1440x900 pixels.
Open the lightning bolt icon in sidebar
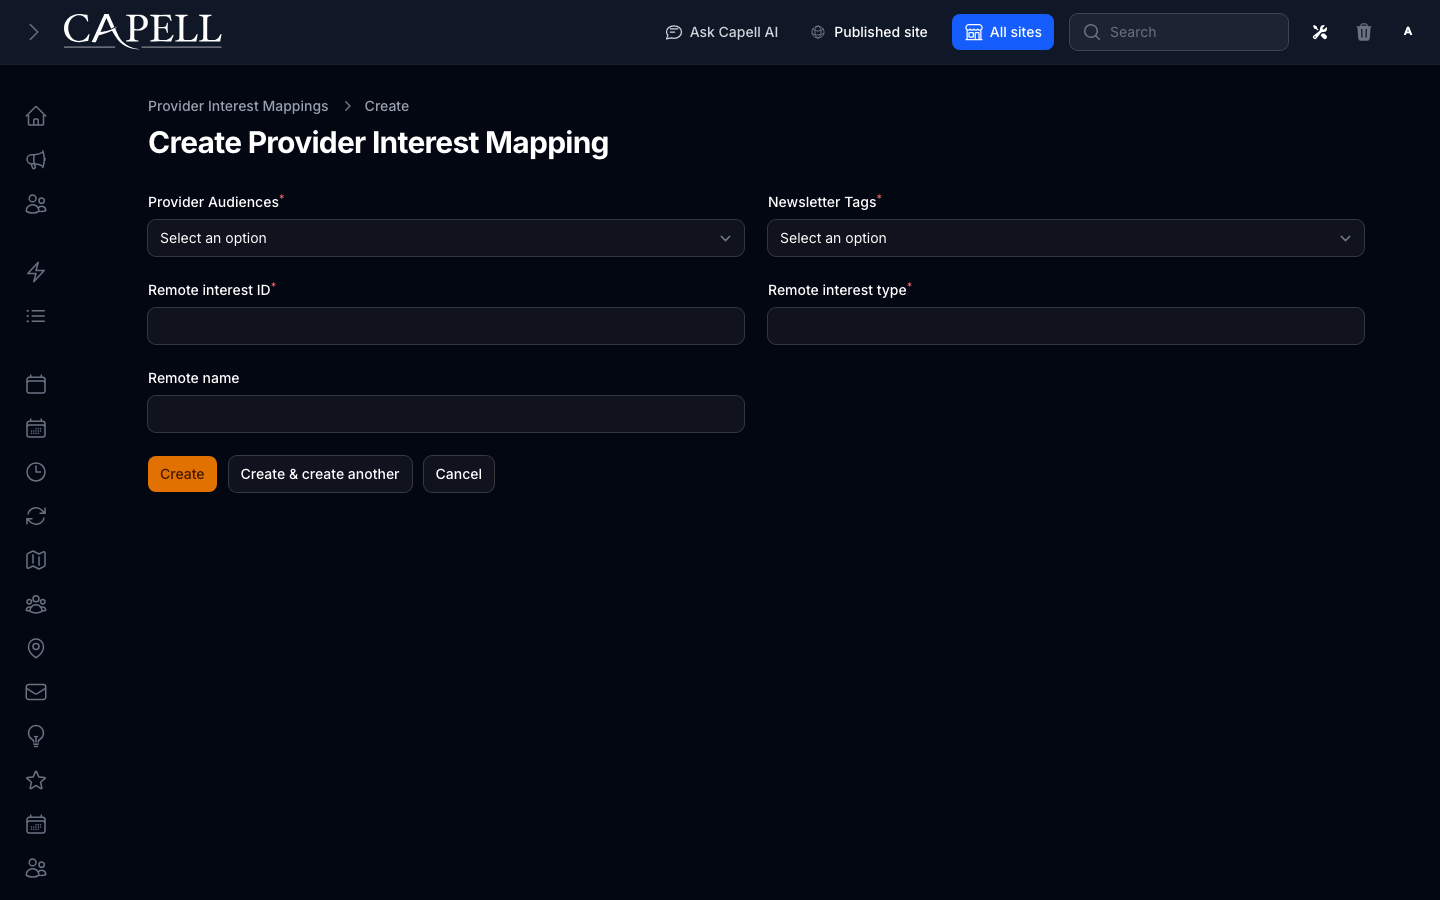pyautogui.click(x=36, y=272)
